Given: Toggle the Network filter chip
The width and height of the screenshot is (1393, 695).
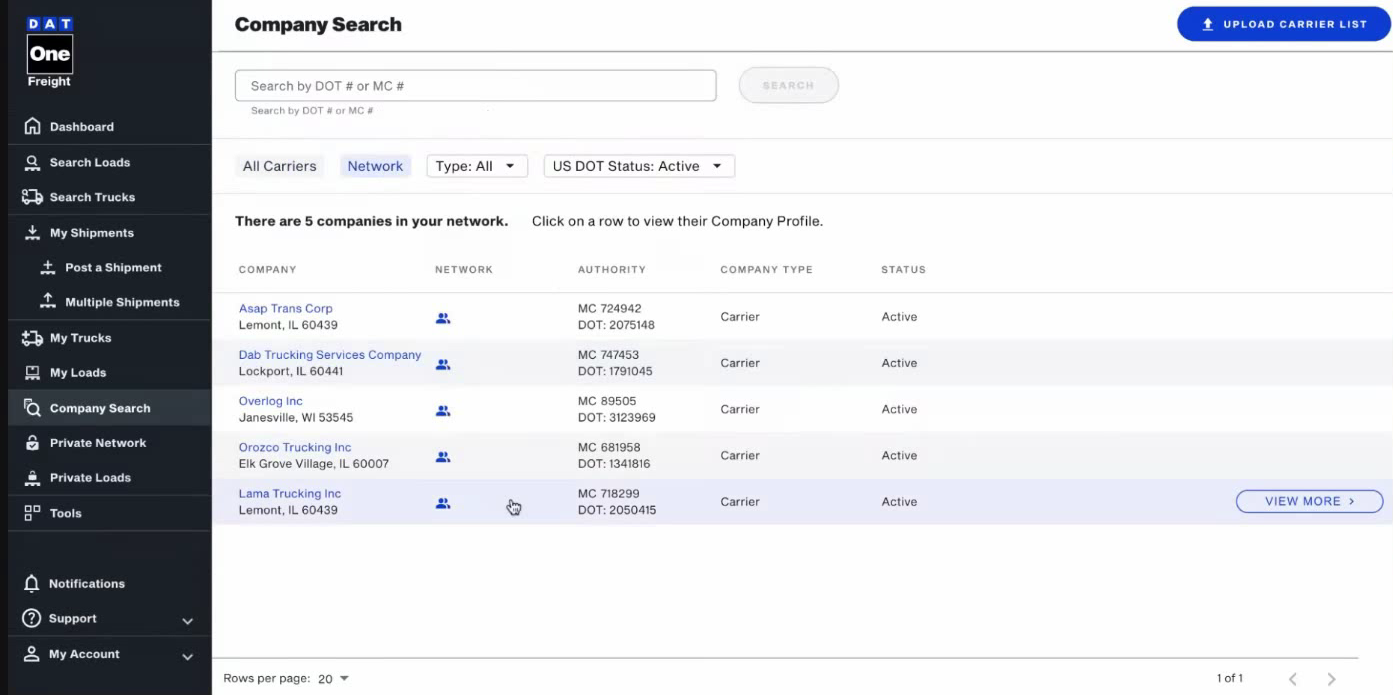Looking at the screenshot, I should [x=375, y=167].
